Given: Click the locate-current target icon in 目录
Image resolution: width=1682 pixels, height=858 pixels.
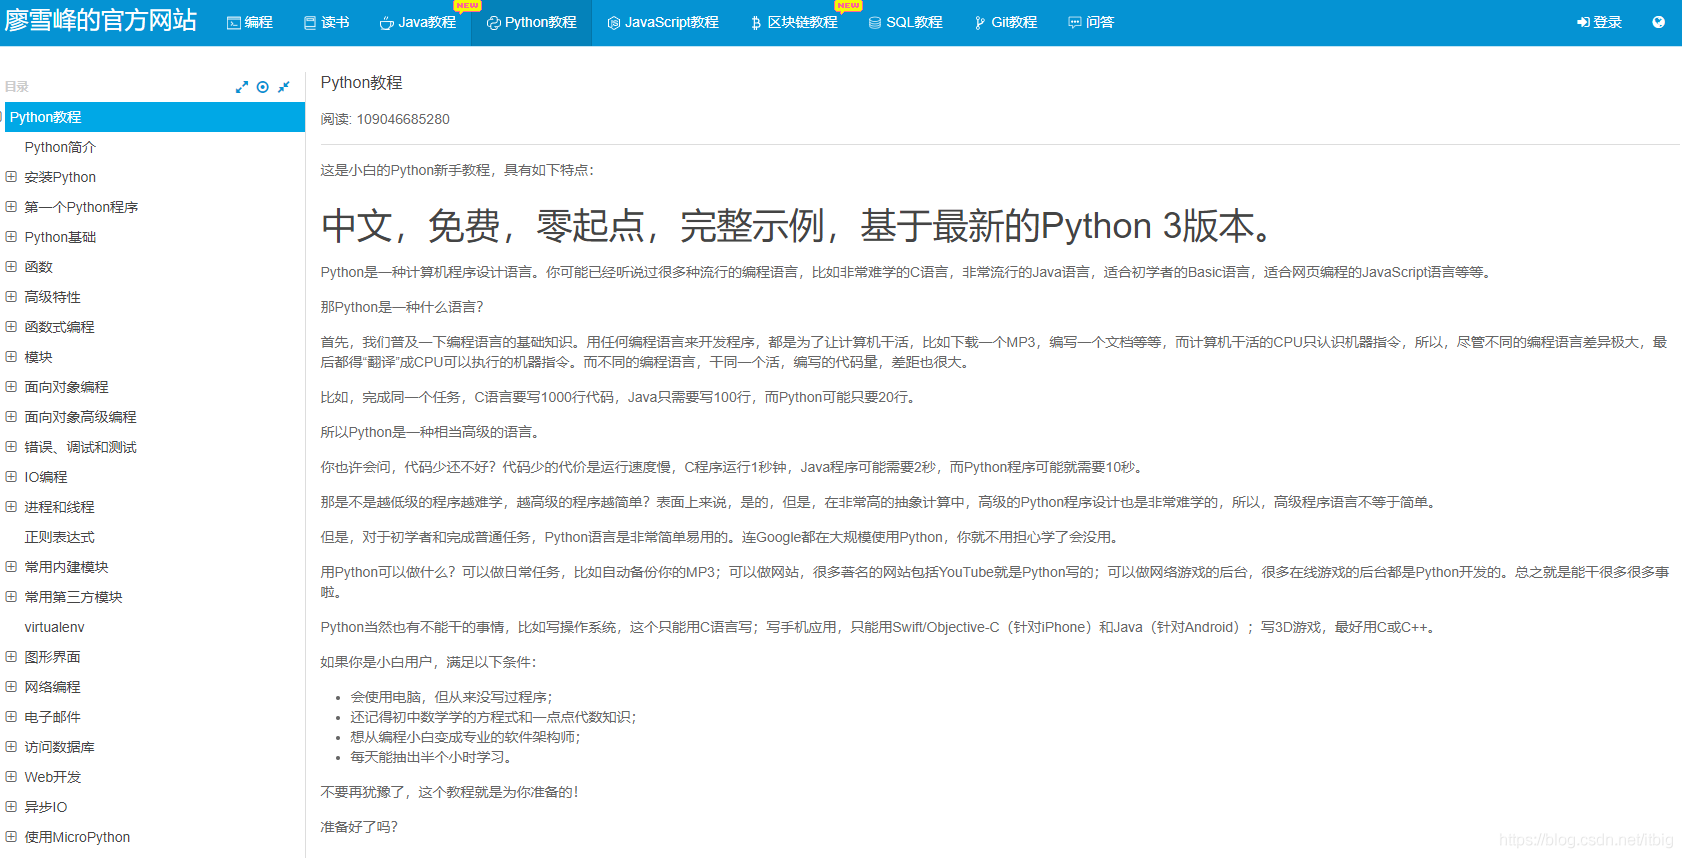Looking at the screenshot, I should [x=262, y=87].
